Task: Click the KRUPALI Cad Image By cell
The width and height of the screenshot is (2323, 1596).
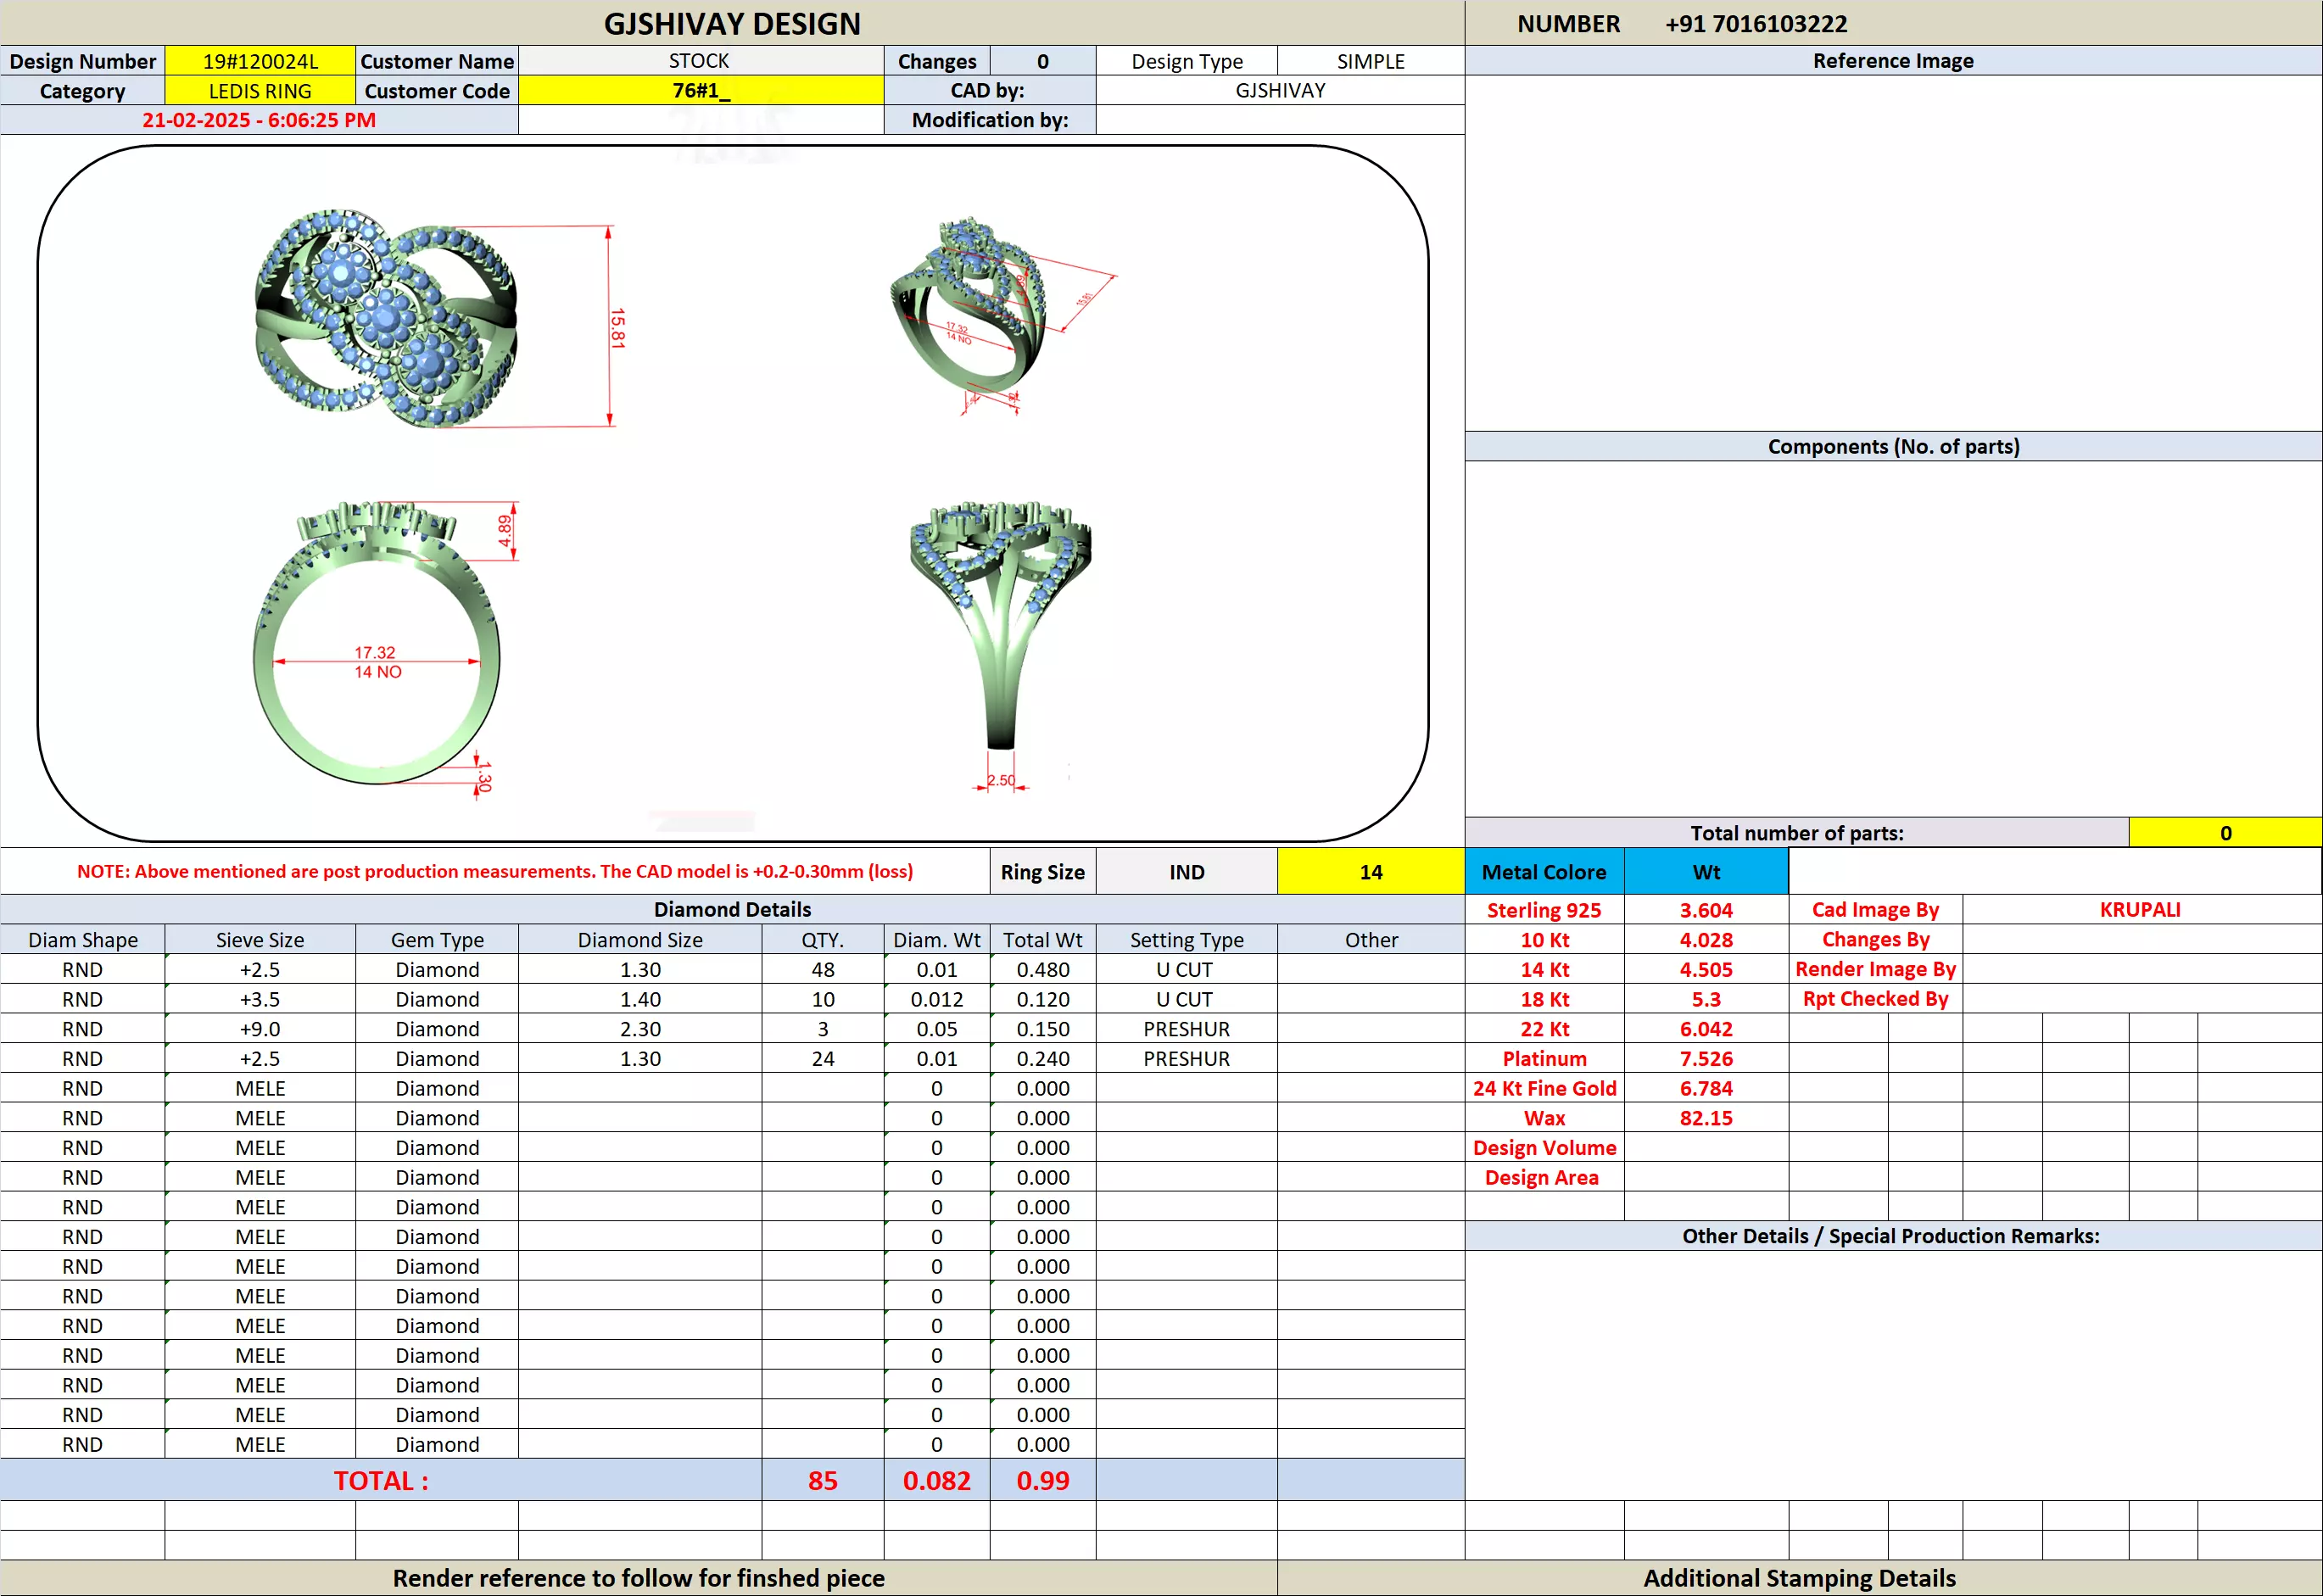Action: tap(2140, 910)
